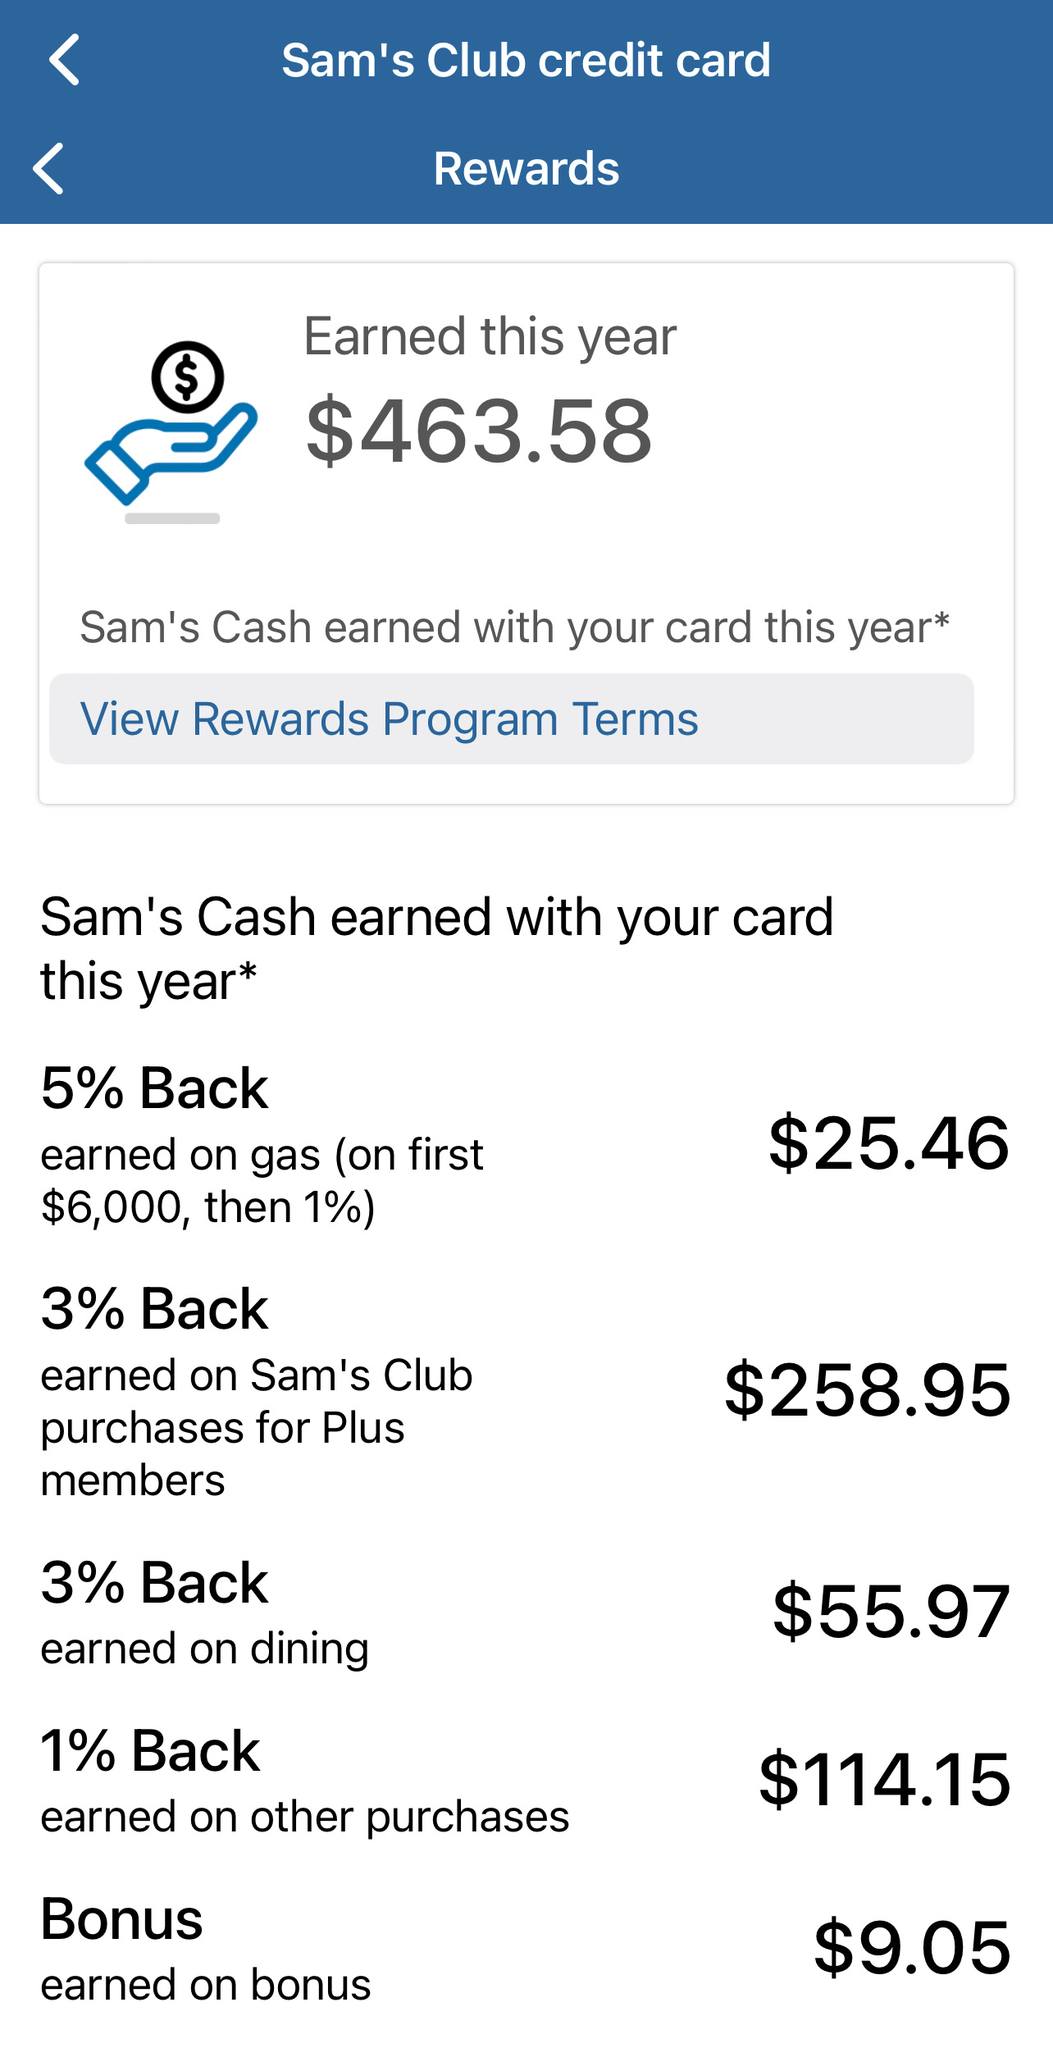Select the 5% Back gas row label
This screenshot has width=1053, height=2048.
[x=262, y=1144]
